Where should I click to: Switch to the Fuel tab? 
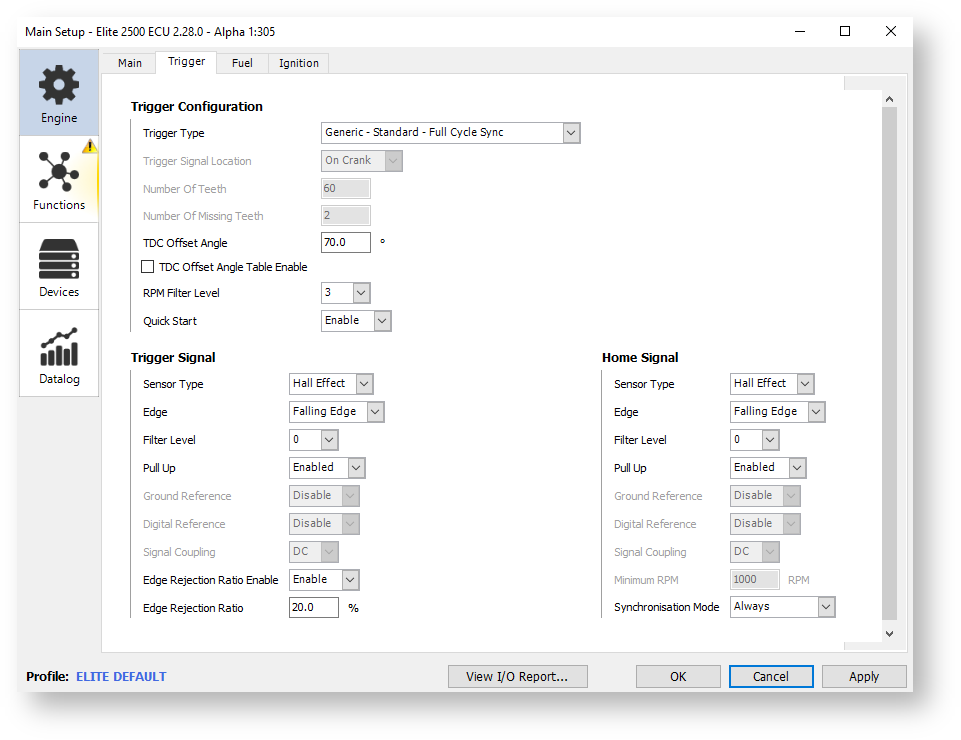(242, 63)
